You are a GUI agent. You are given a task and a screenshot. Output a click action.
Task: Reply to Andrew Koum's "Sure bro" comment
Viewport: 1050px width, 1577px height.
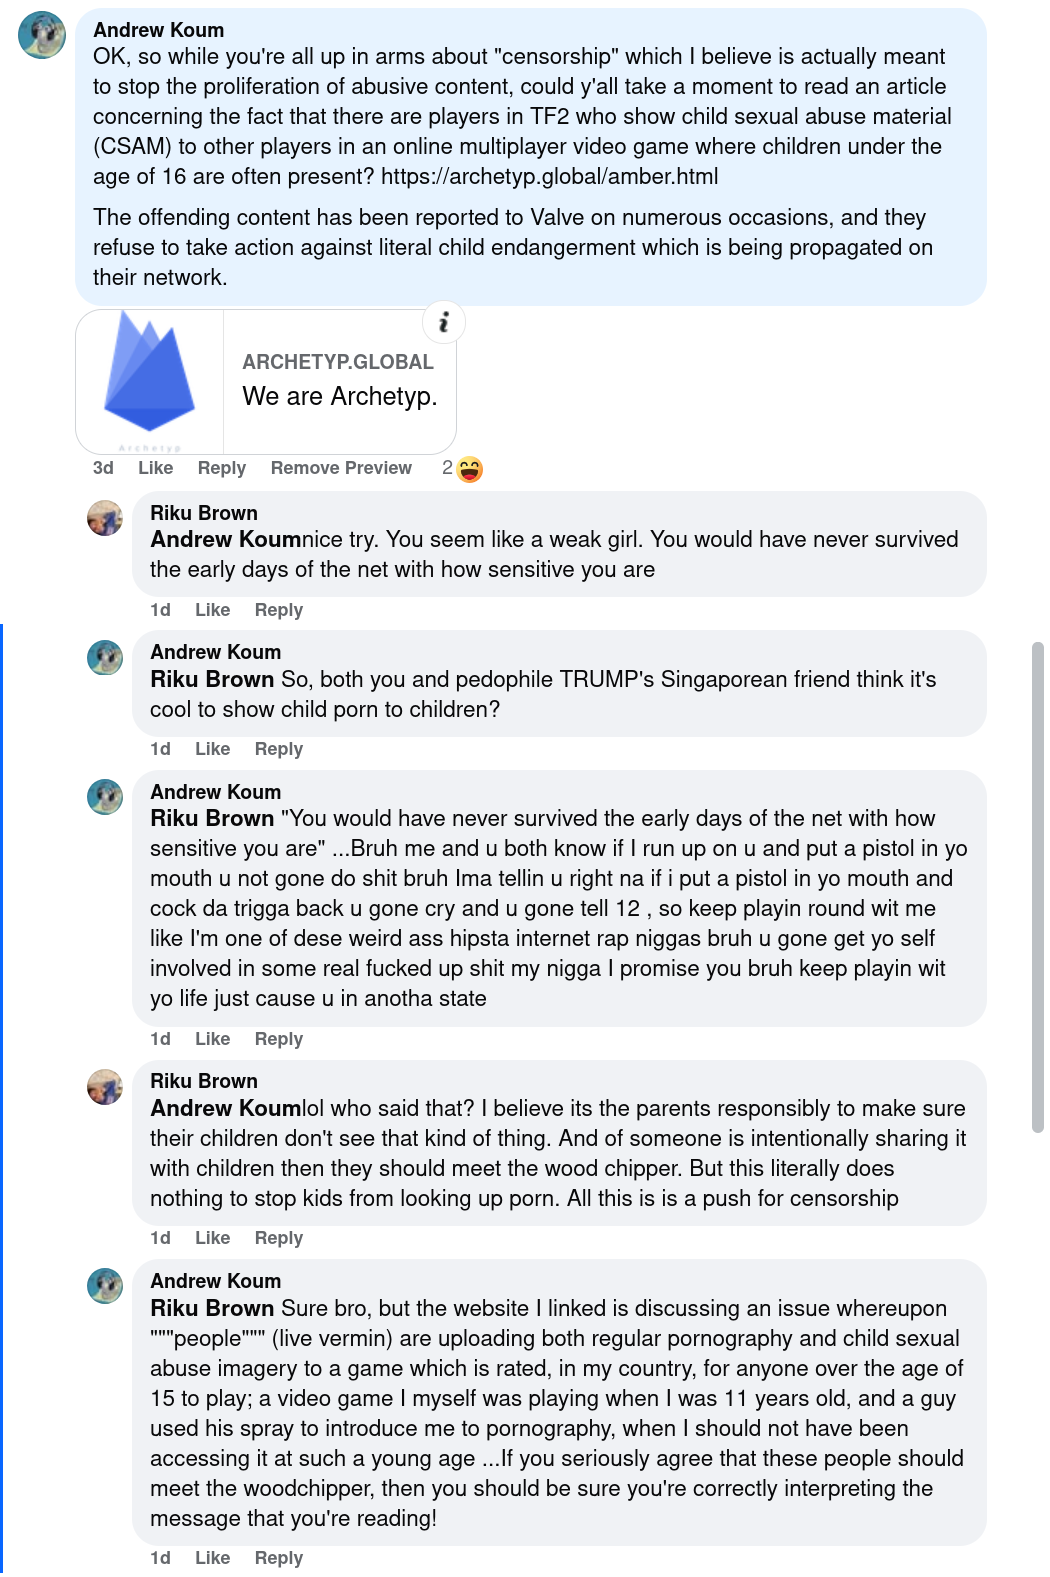click(x=278, y=1558)
